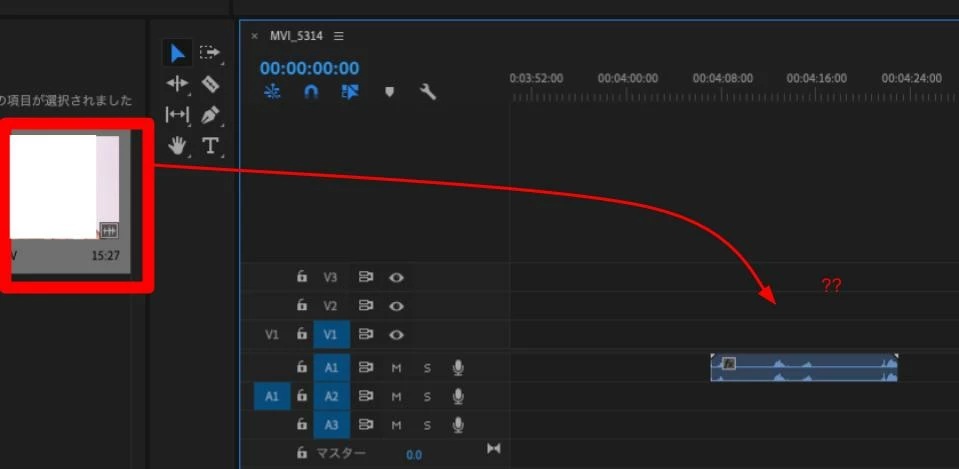The image size is (959, 469).
Task: Toggle V1 track targeting button
Action: click(x=331, y=334)
